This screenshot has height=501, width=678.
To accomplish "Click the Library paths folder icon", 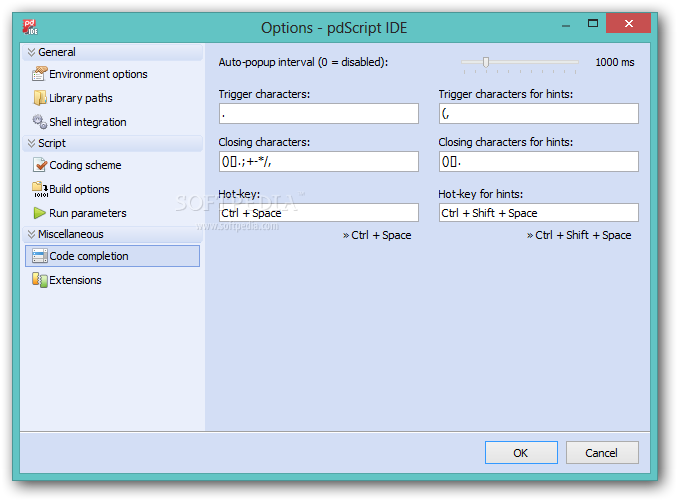I will tap(39, 98).
